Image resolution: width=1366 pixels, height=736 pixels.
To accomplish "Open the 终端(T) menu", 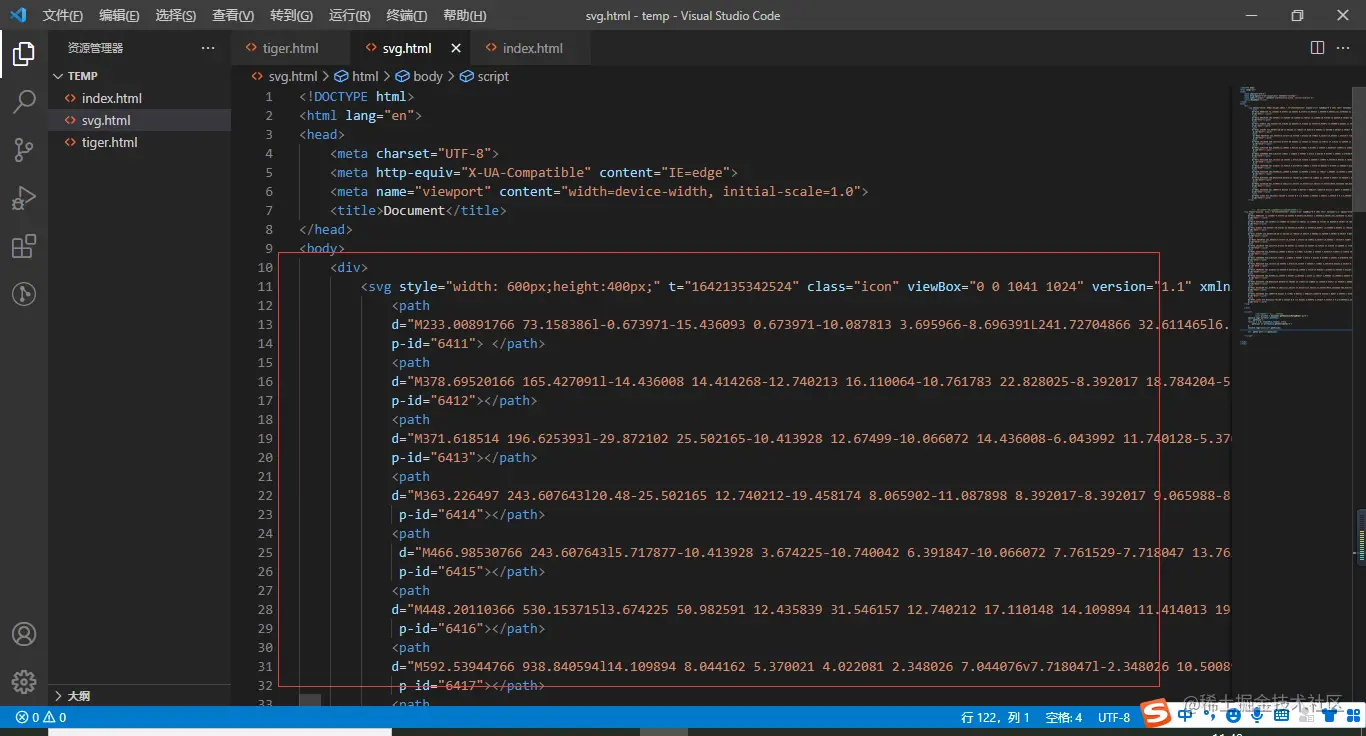I will [406, 16].
